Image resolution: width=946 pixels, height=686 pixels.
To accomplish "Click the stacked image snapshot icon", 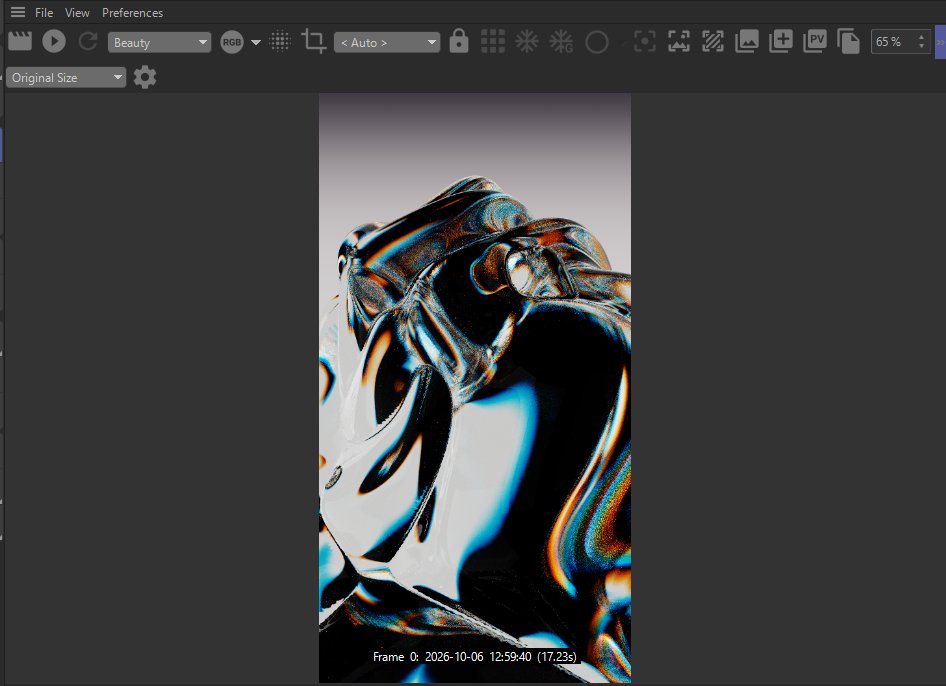I will tap(747, 42).
